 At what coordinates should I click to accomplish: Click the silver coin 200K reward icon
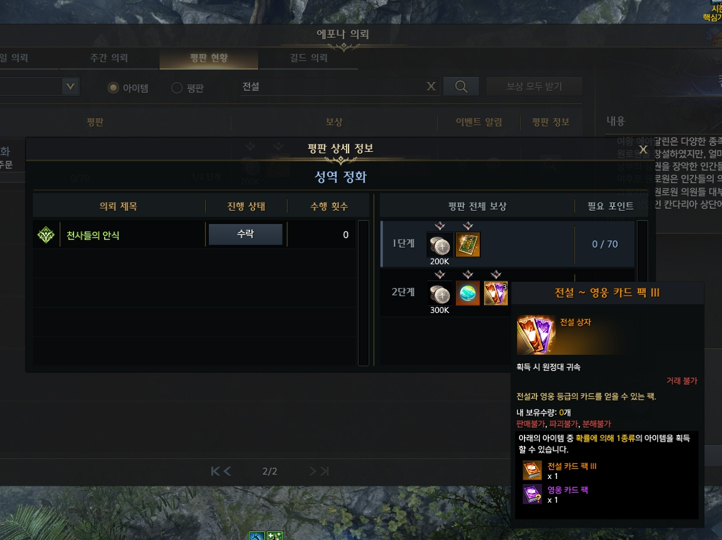[440, 245]
